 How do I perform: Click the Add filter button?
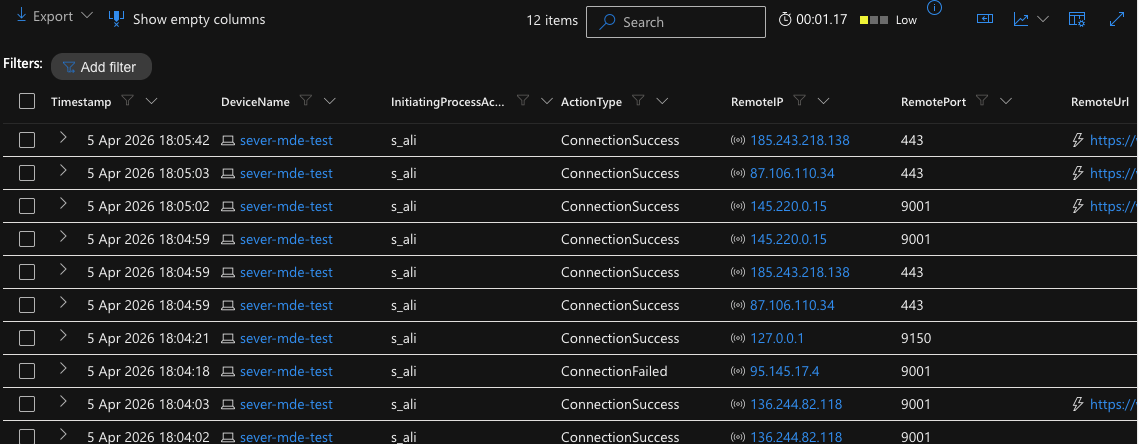point(101,67)
